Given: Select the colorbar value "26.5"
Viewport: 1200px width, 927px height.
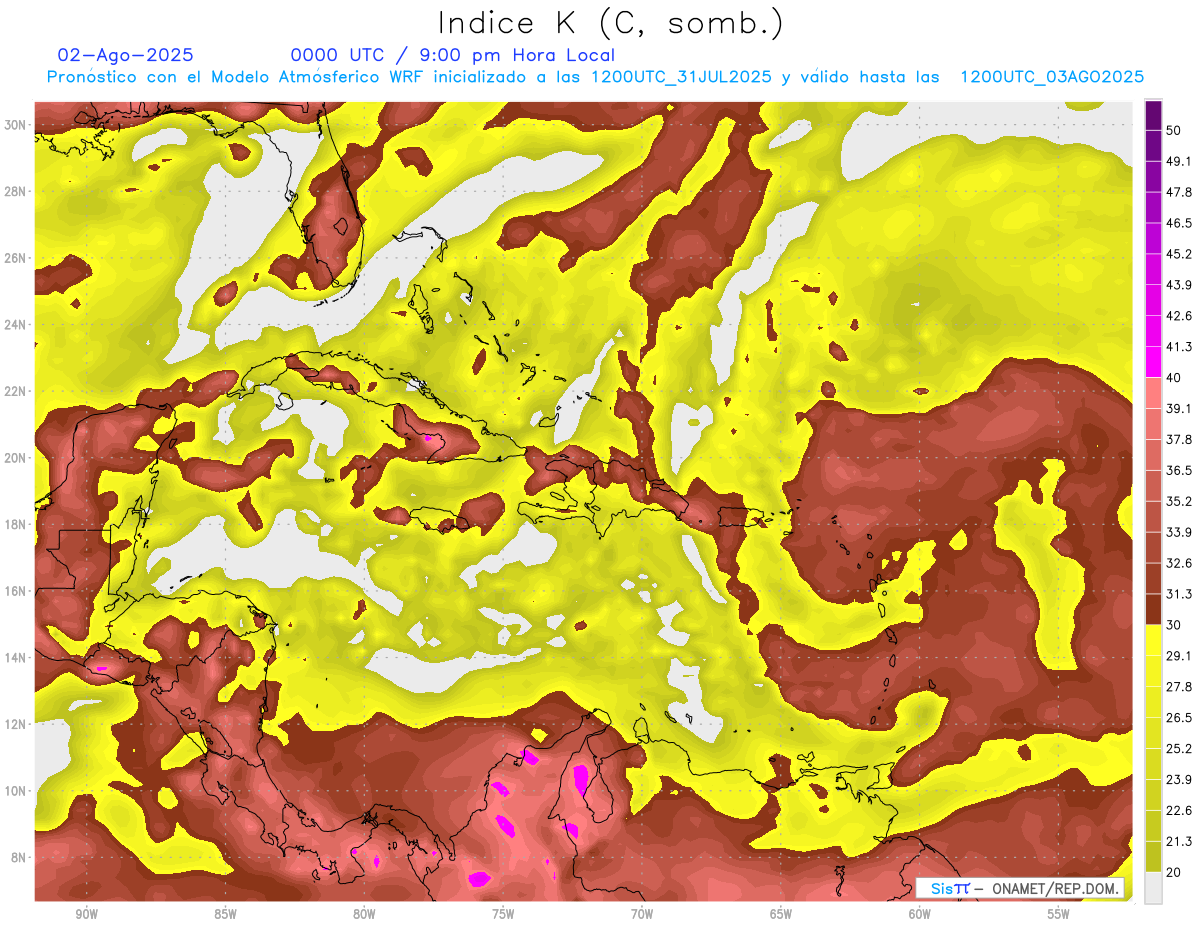Looking at the screenshot, I should pyautogui.click(x=1179, y=718).
